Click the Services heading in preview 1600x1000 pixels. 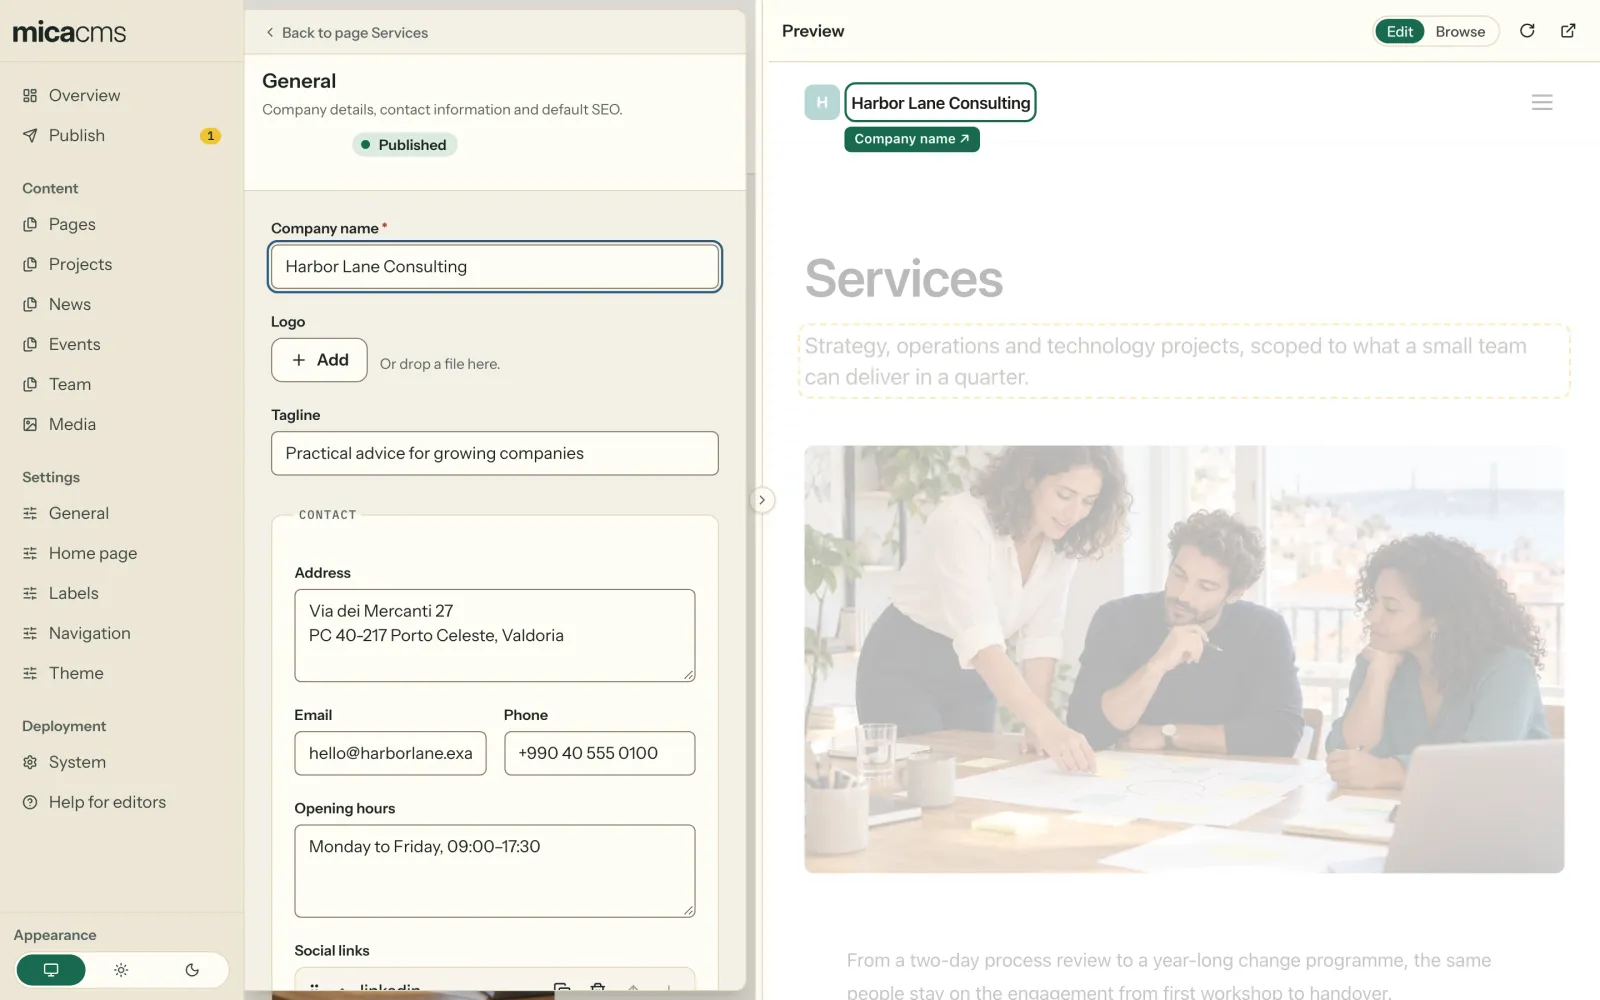pyautogui.click(x=904, y=278)
